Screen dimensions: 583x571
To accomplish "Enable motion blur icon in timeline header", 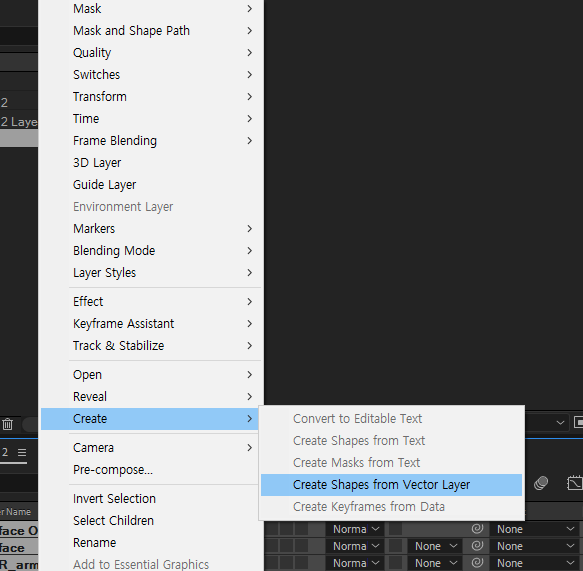I will pyautogui.click(x=541, y=483).
